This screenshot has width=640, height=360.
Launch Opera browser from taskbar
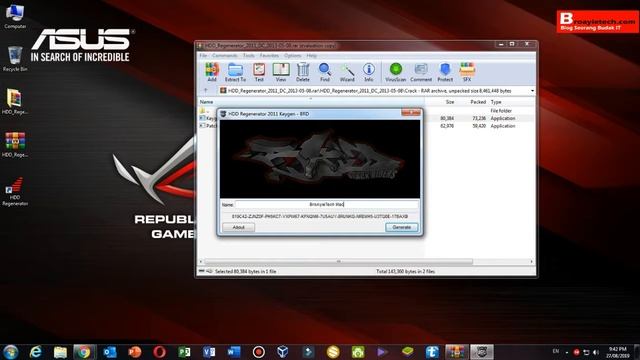(x=159, y=351)
